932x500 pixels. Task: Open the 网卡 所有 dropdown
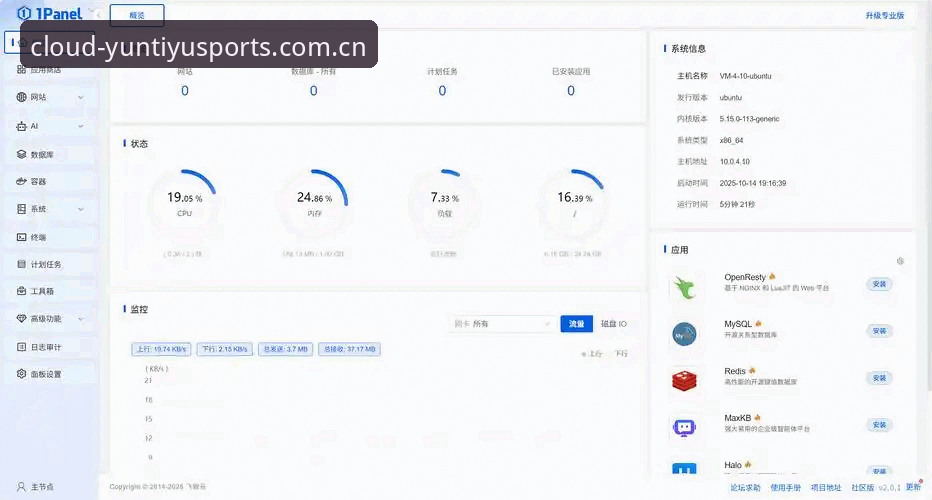[500, 324]
